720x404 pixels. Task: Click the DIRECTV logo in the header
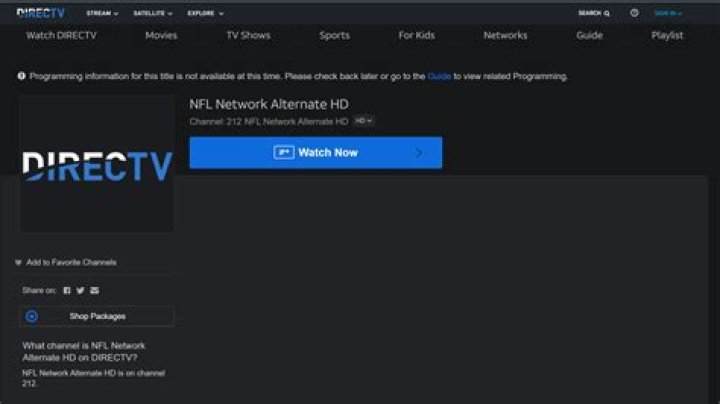click(40, 13)
